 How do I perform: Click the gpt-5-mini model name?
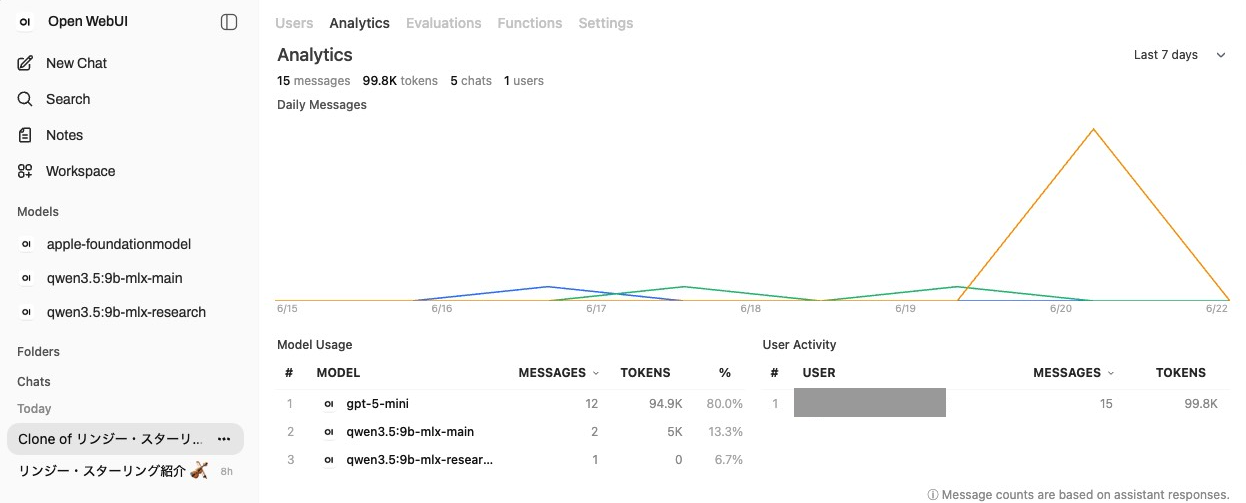[377, 404]
